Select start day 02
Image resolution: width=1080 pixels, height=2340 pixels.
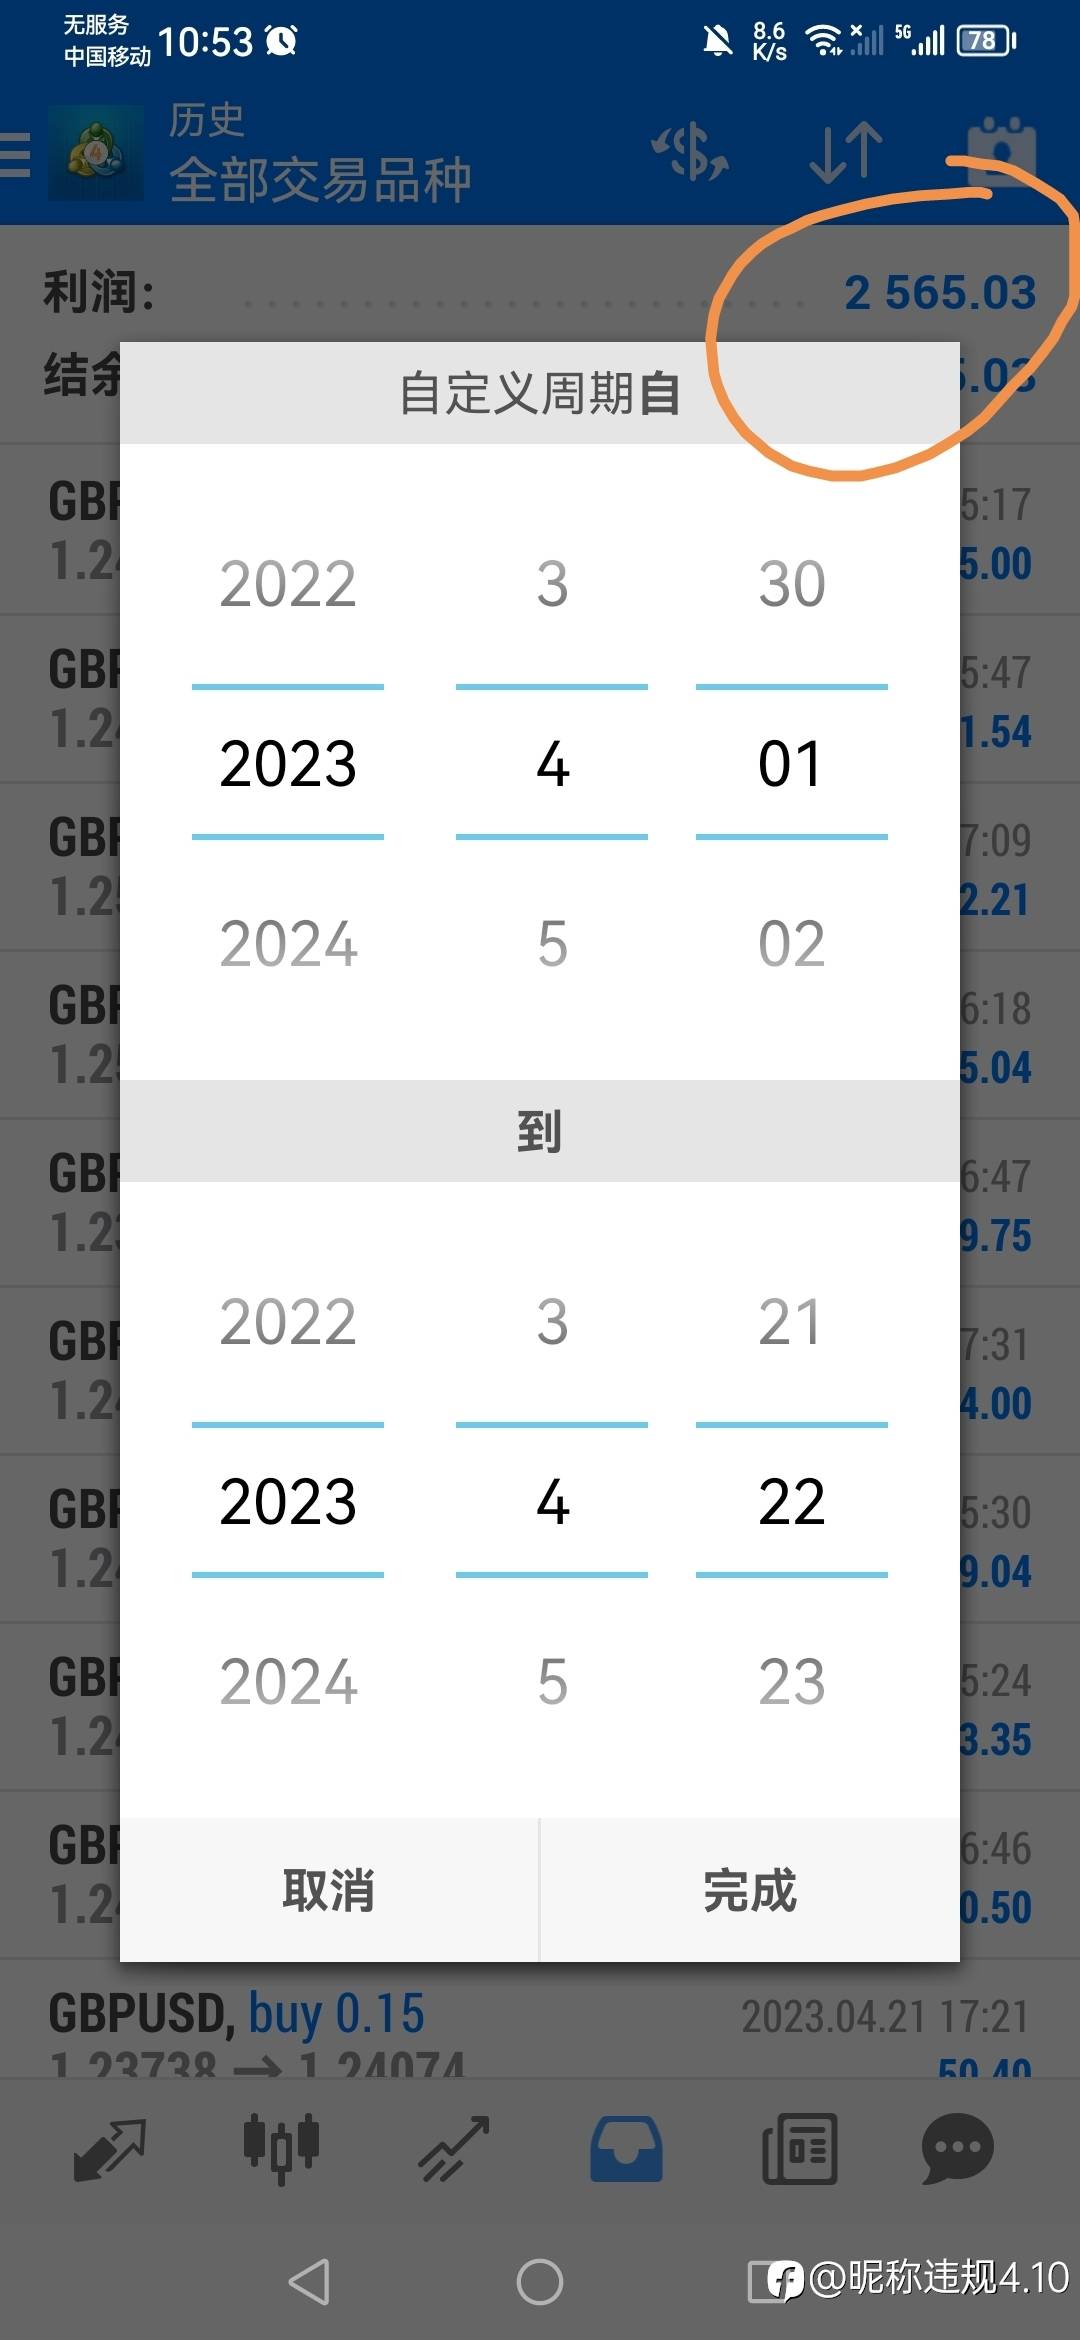[791, 944]
